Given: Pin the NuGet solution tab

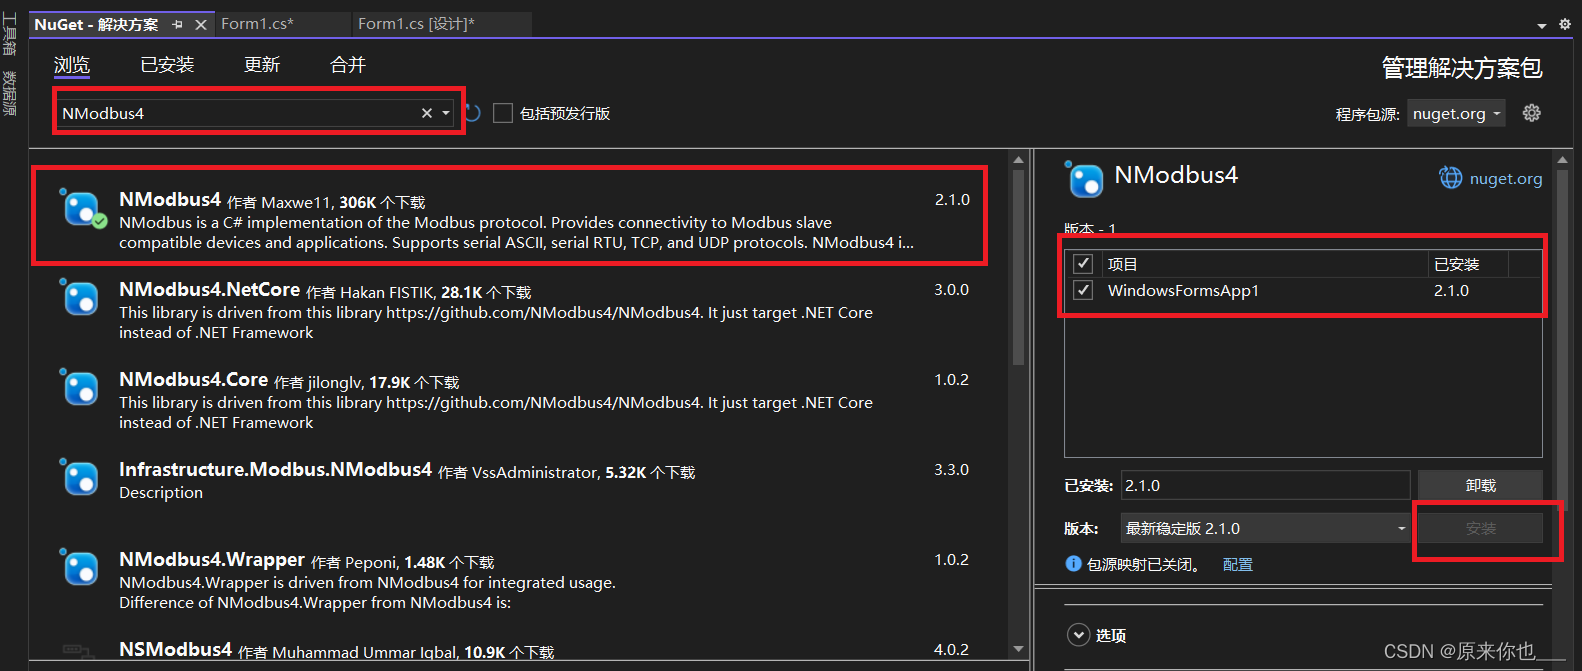Looking at the screenshot, I should [177, 24].
